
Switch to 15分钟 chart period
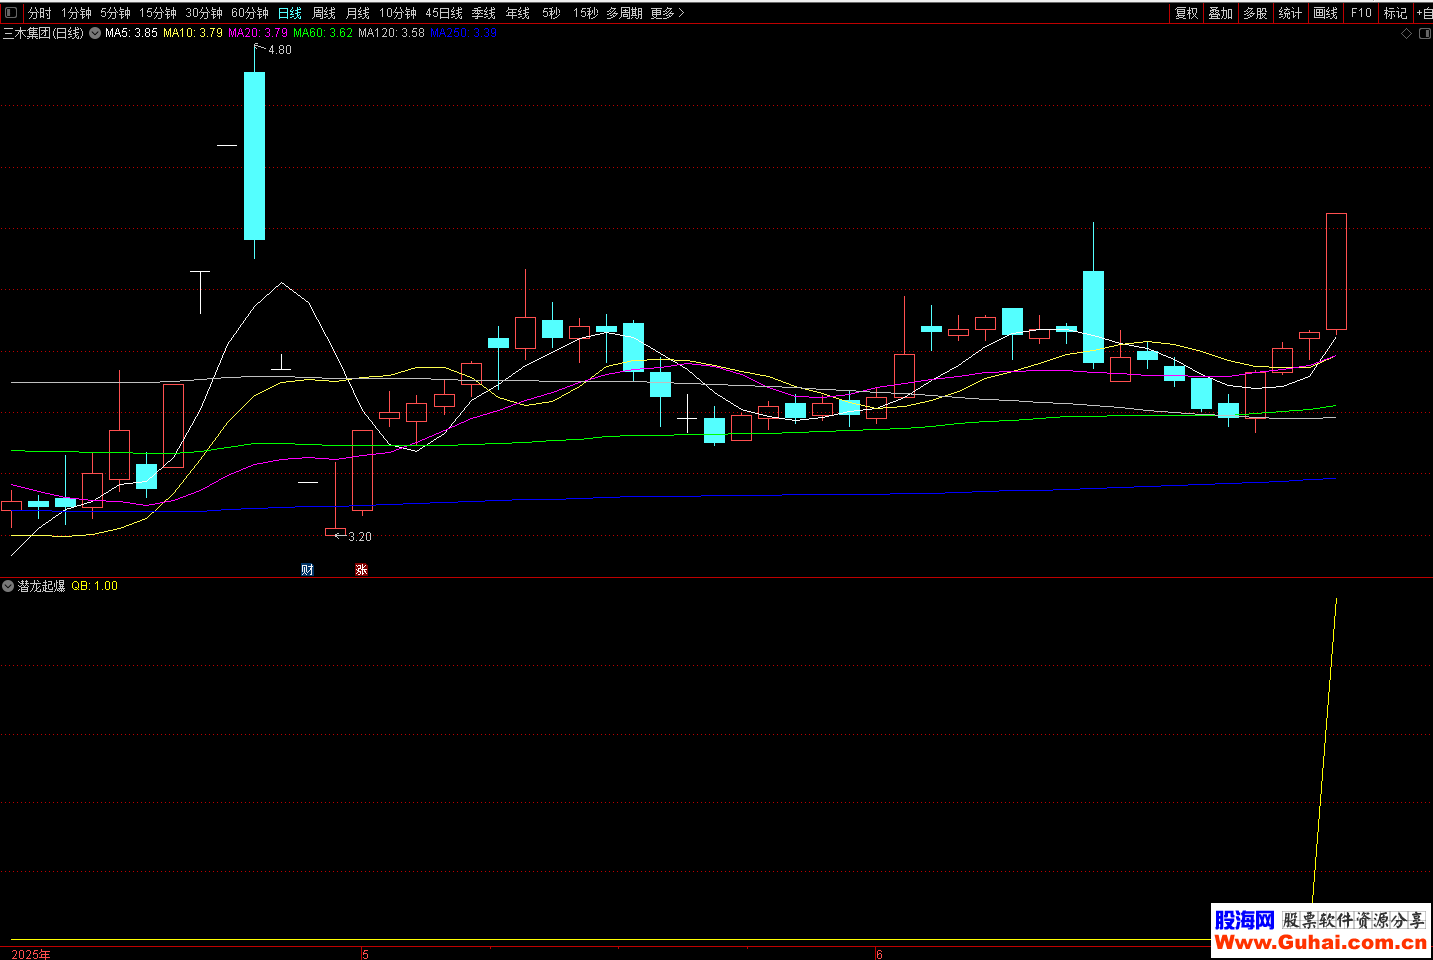pos(158,13)
